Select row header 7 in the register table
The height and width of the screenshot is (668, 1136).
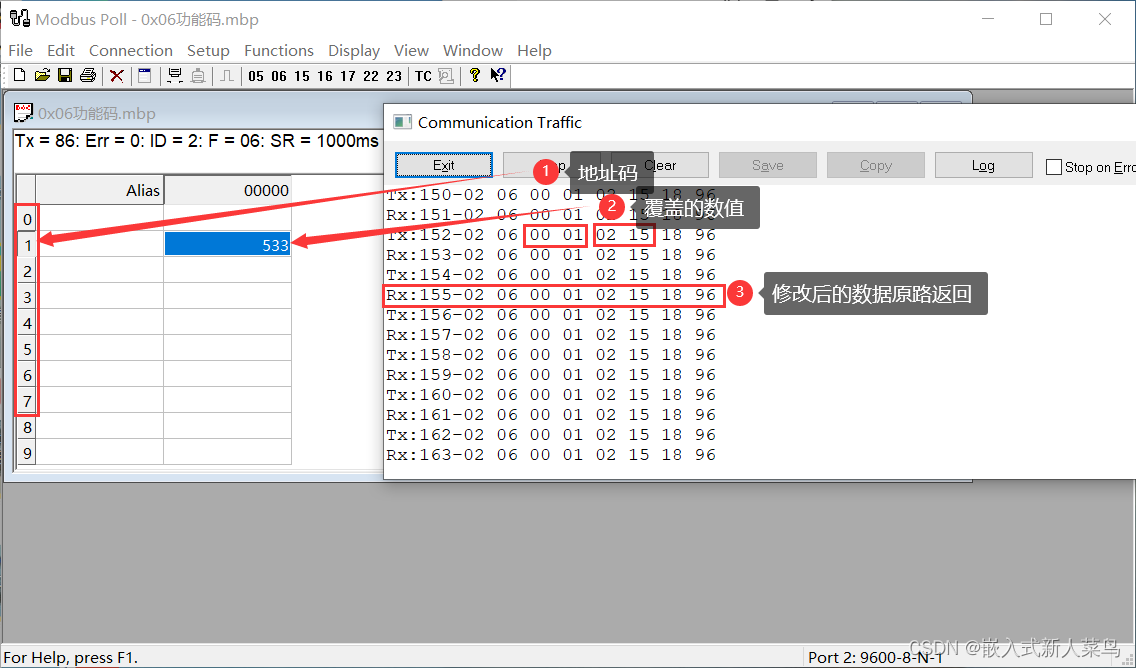(x=27, y=401)
